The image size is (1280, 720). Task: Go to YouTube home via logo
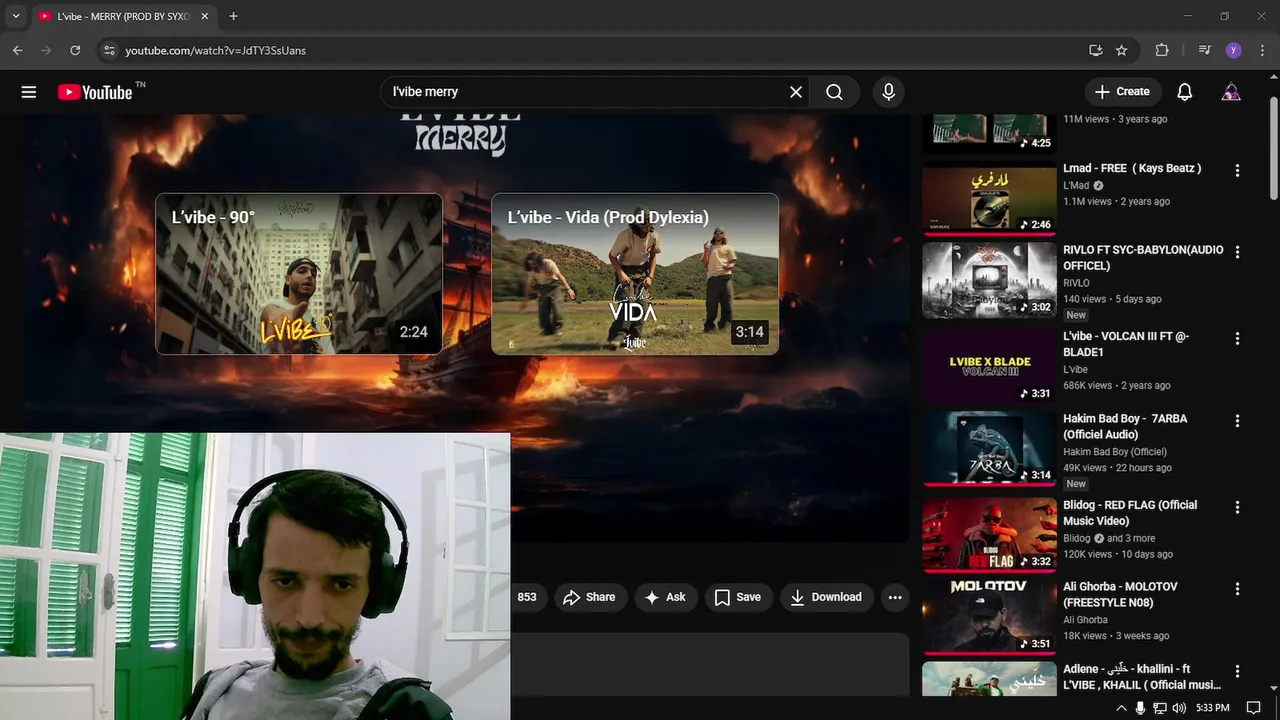point(93,92)
